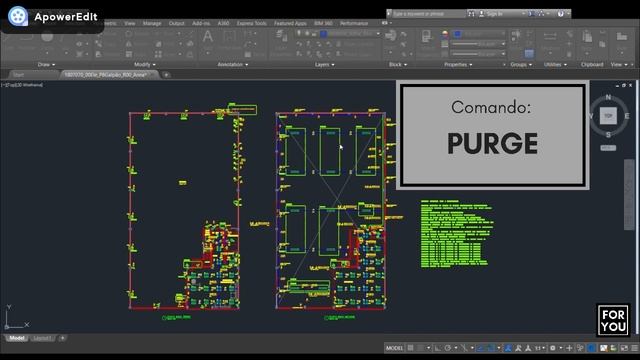Expand the Annotation panel

[233, 64]
